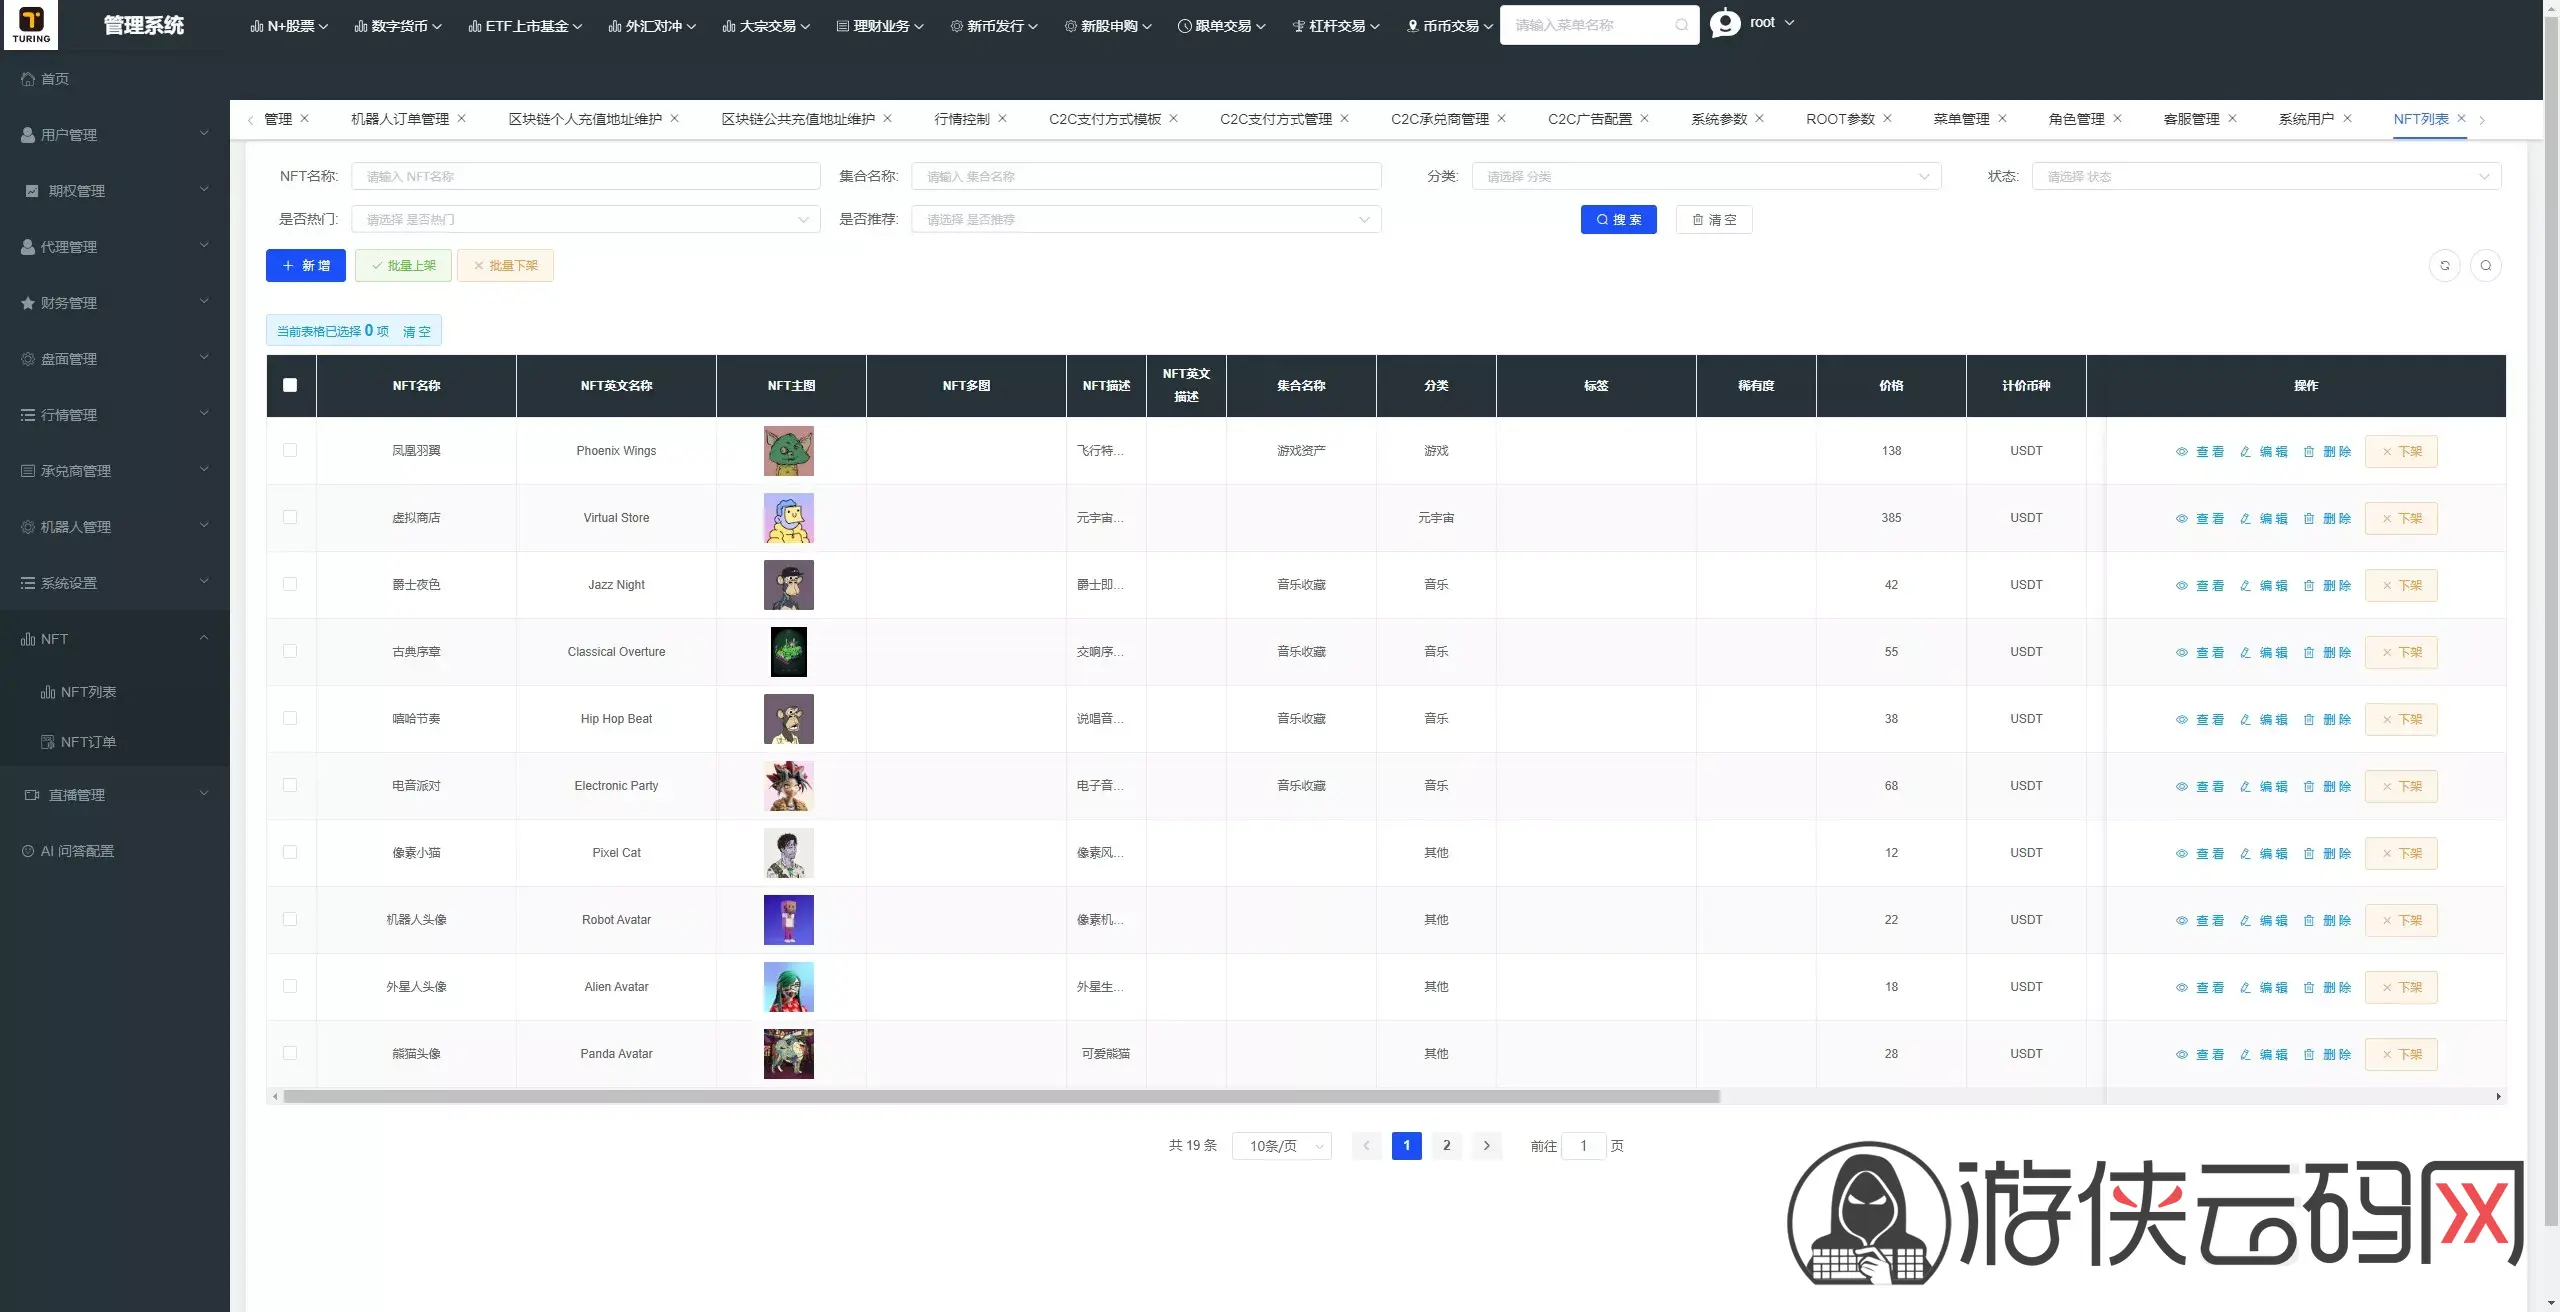Open the 分类 dropdown filter

point(1706,176)
